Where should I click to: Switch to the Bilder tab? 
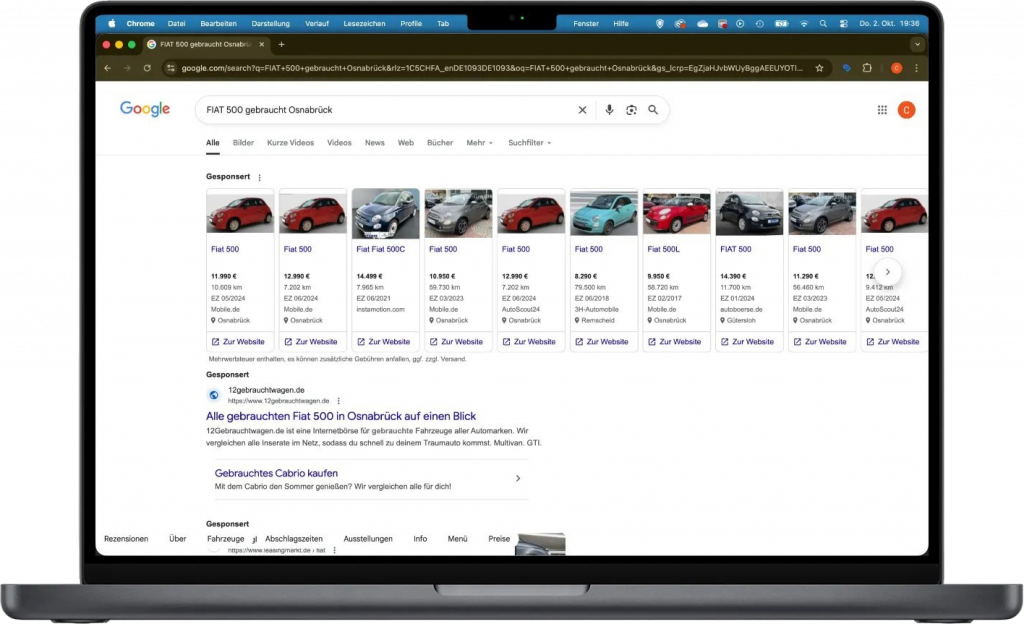pyautogui.click(x=243, y=143)
